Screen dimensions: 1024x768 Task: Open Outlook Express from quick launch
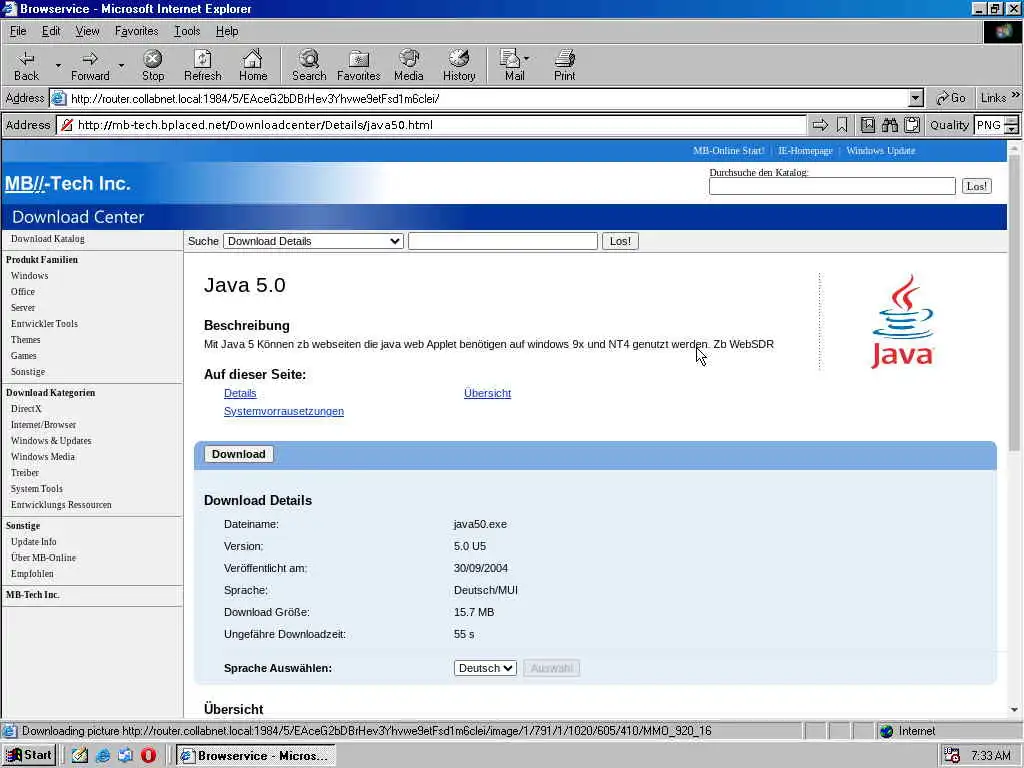pyautogui.click(x=125, y=756)
